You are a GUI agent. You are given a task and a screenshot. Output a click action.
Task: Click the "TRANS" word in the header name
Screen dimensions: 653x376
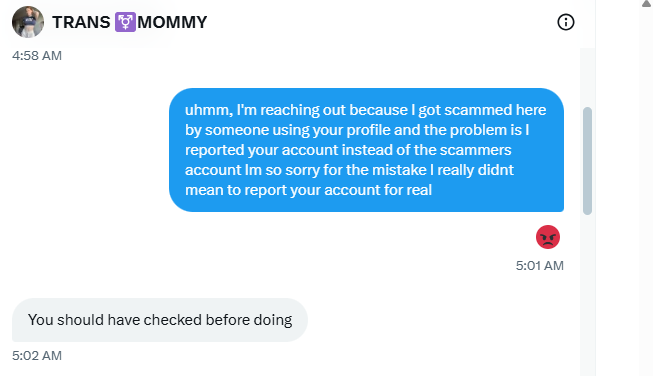coord(81,22)
